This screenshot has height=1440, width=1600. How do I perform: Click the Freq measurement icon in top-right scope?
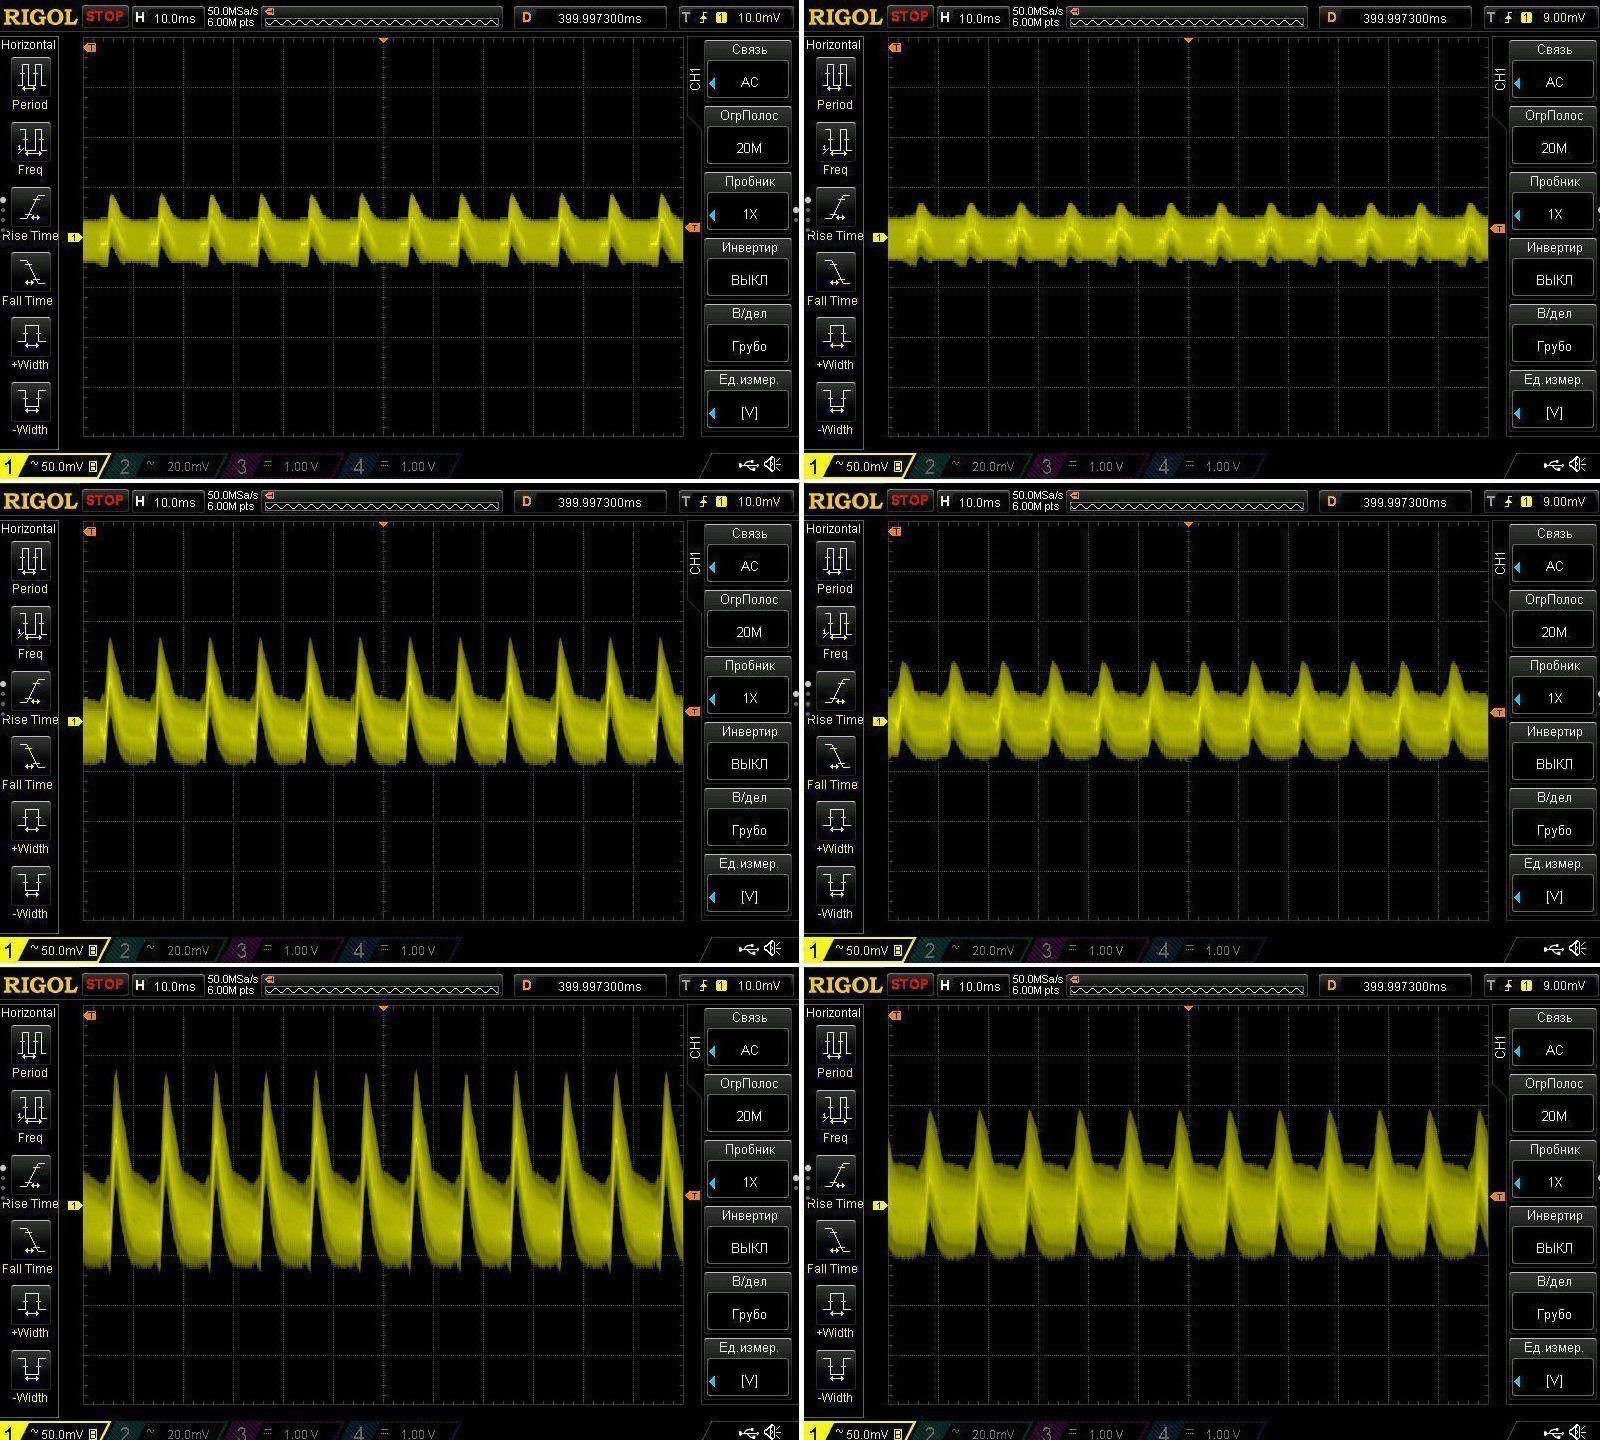(835, 143)
